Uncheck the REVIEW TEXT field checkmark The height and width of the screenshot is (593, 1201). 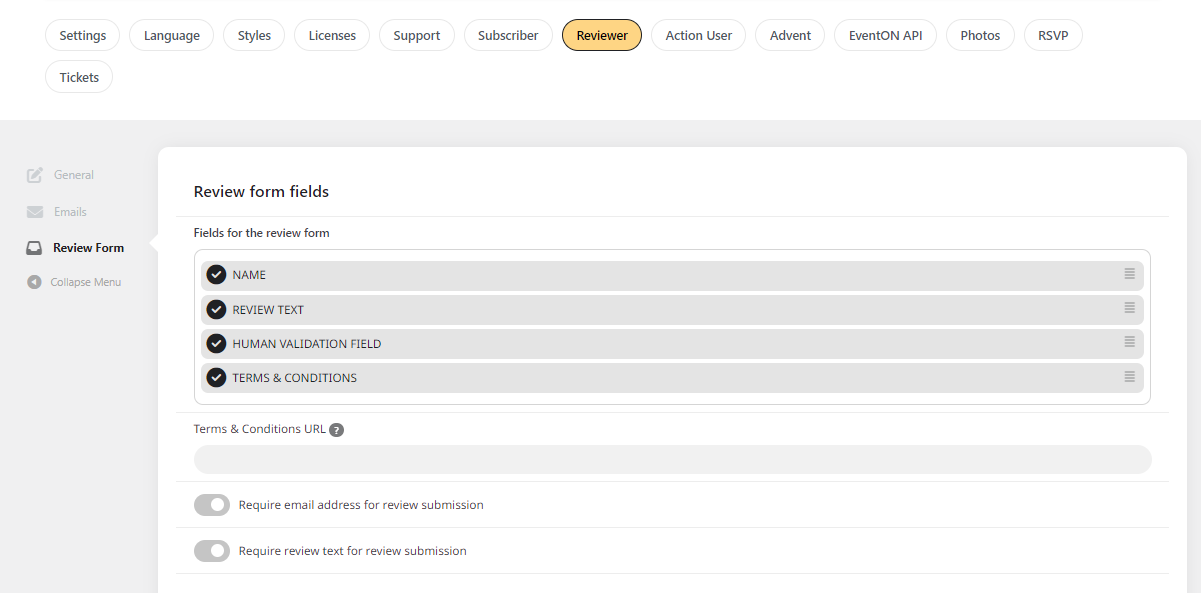216,309
